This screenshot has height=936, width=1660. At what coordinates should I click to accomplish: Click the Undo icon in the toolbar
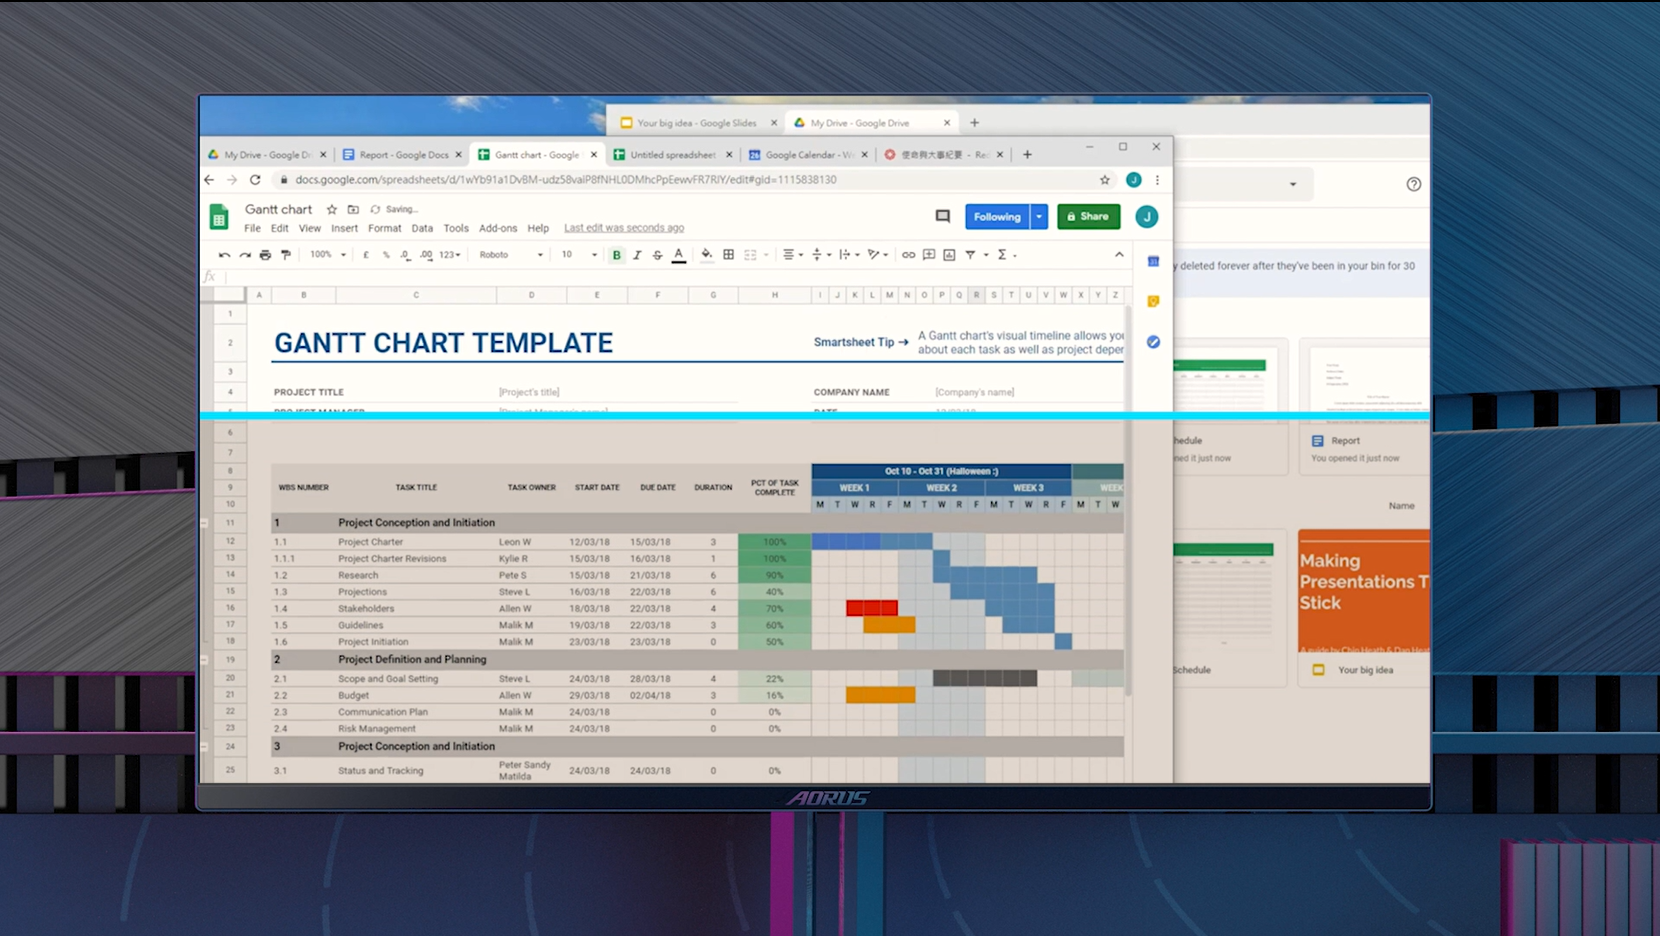tap(224, 255)
